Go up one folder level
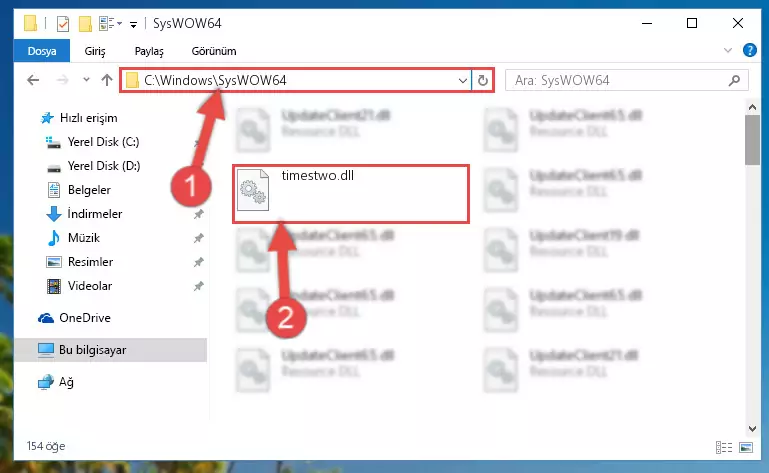 pyautogui.click(x=107, y=80)
